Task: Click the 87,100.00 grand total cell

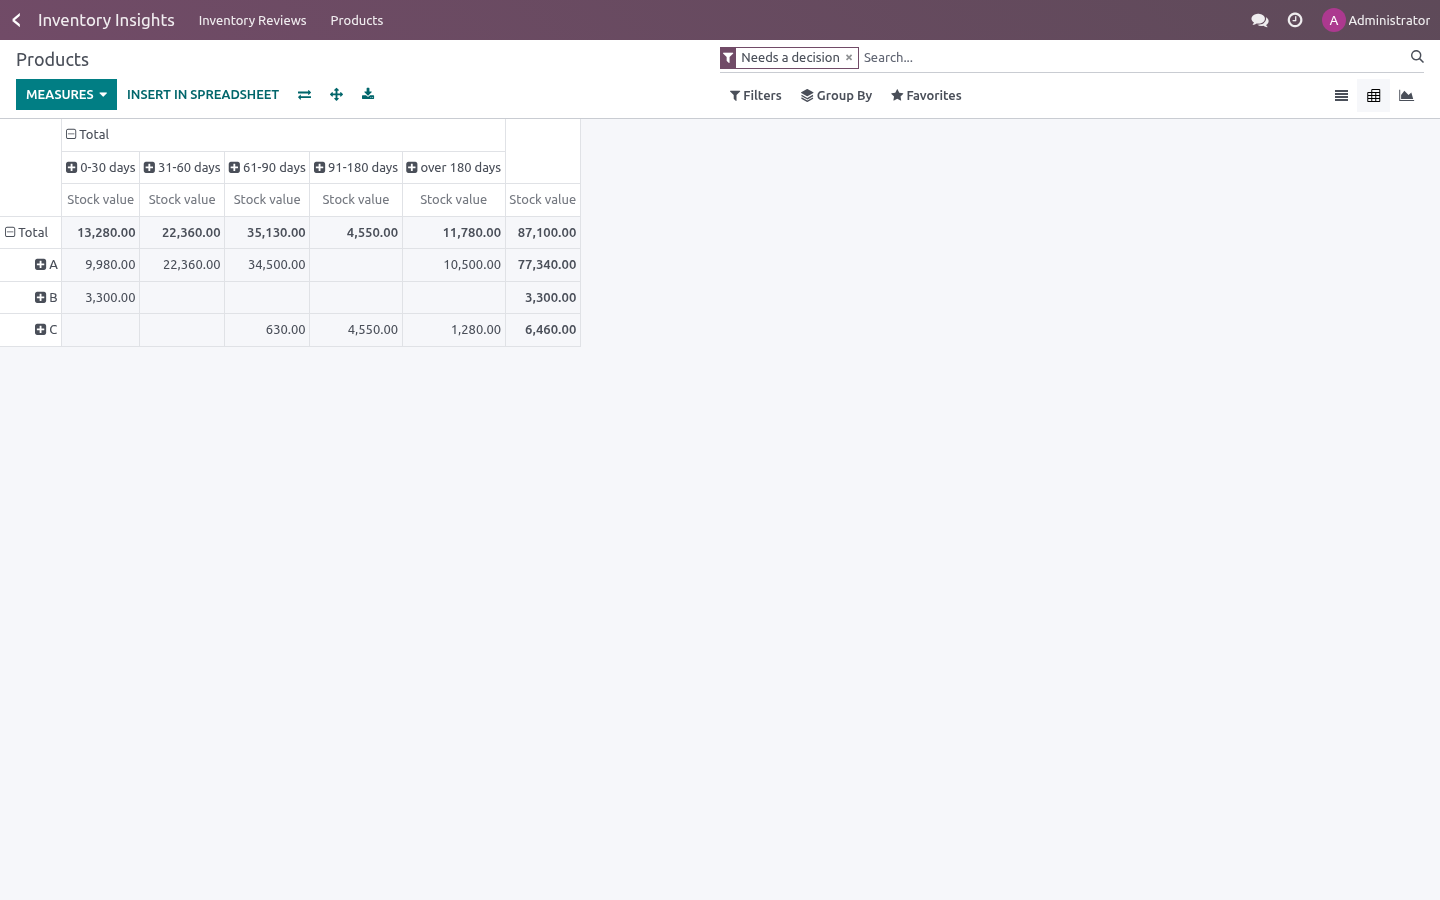Action: coord(543,233)
